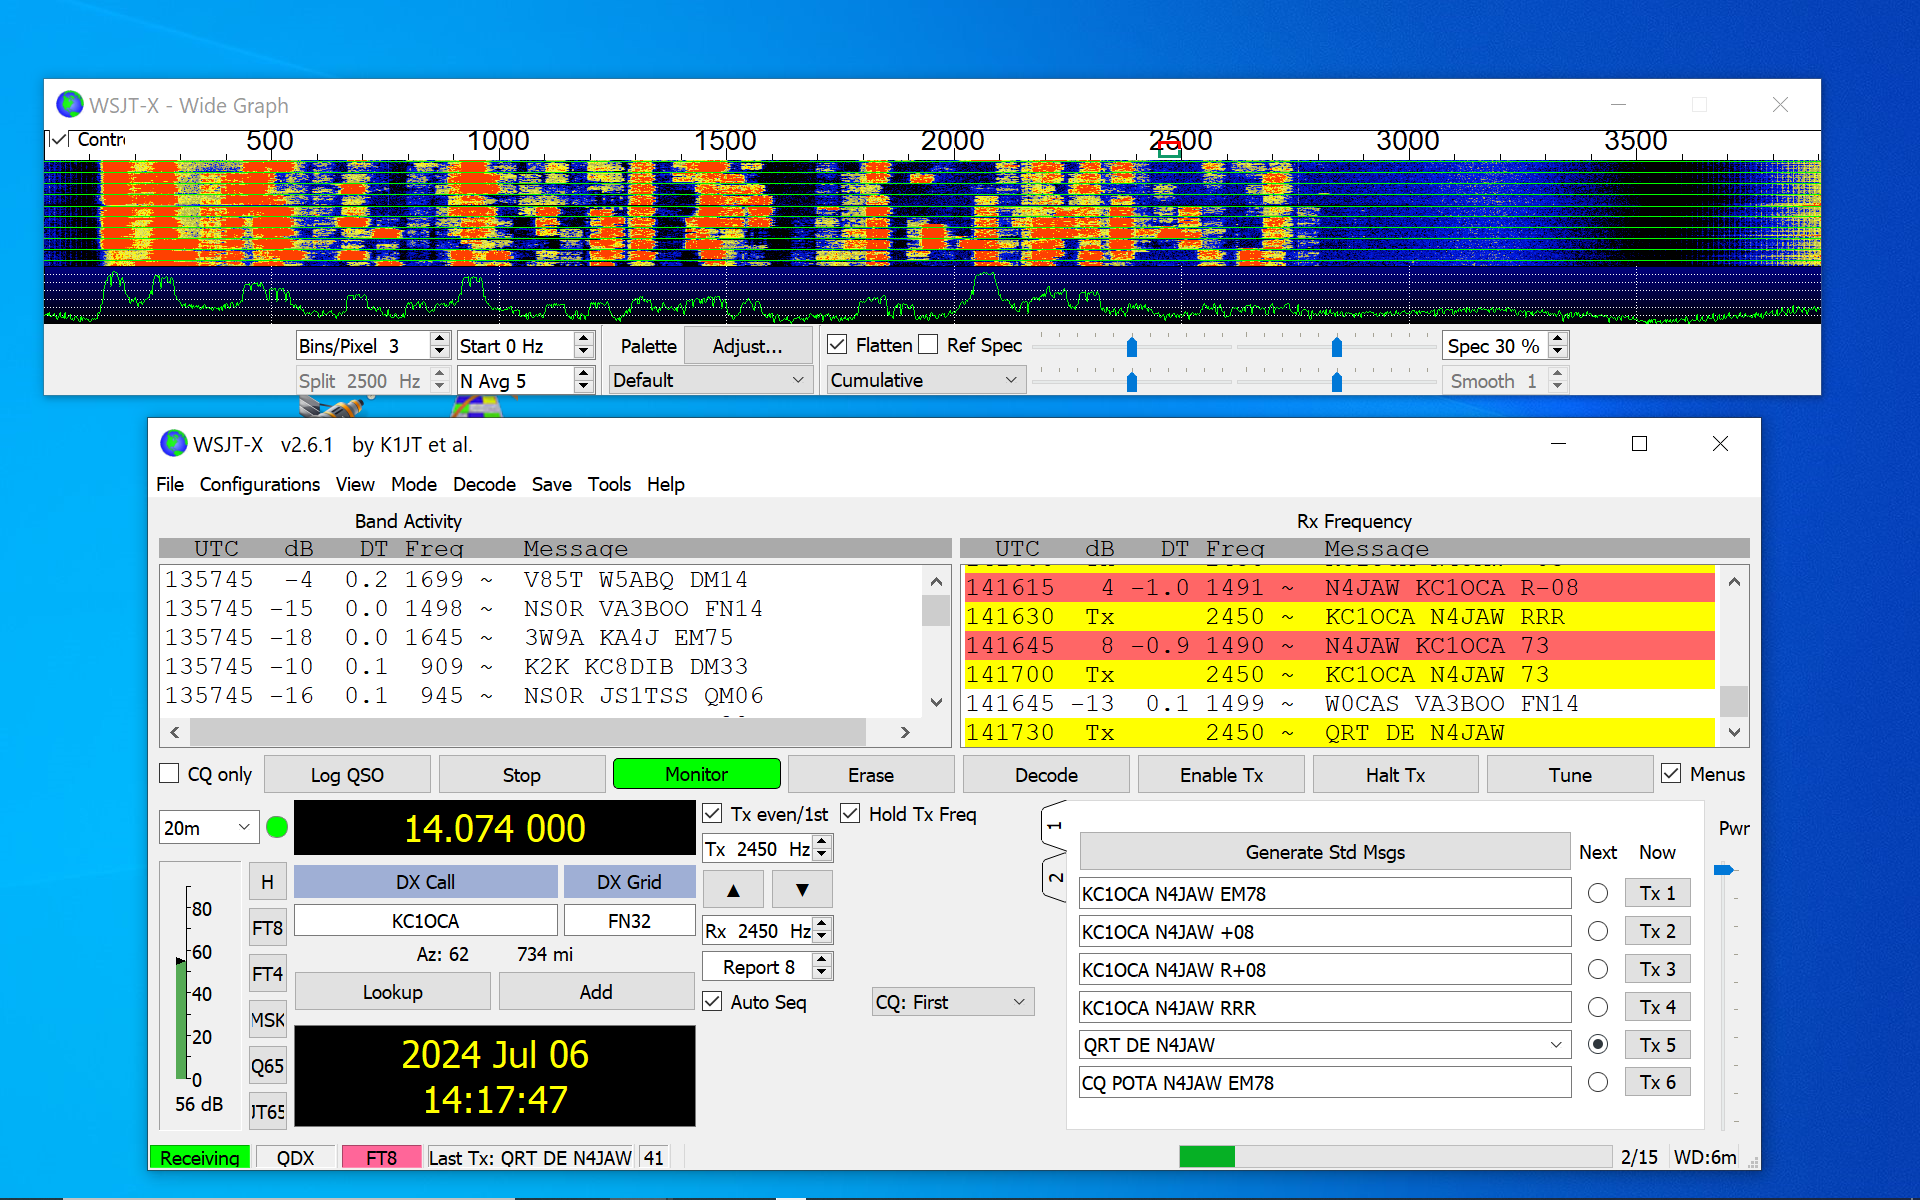Click the Adjust... palette button
The width and height of the screenshot is (1920, 1200).
(747, 346)
